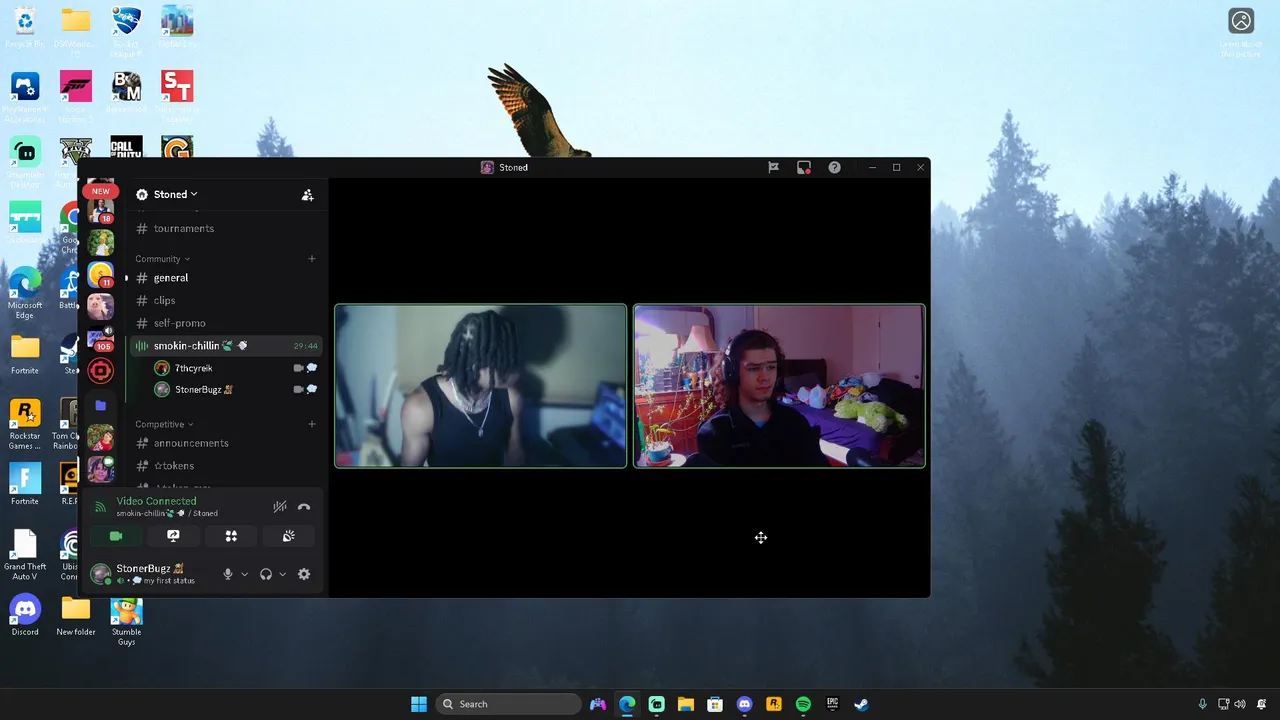Focus StonerBugz's video tile
Viewport: 1280px width, 720px height.
click(x=779, y=386)
